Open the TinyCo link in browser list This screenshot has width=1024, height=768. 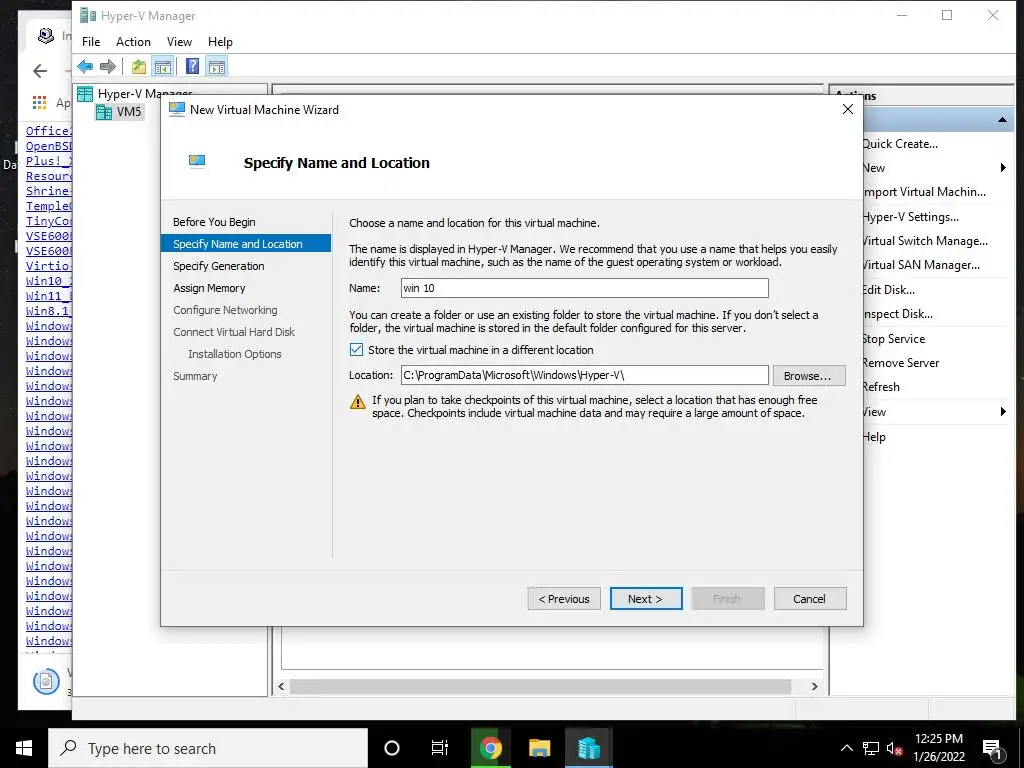48,221
